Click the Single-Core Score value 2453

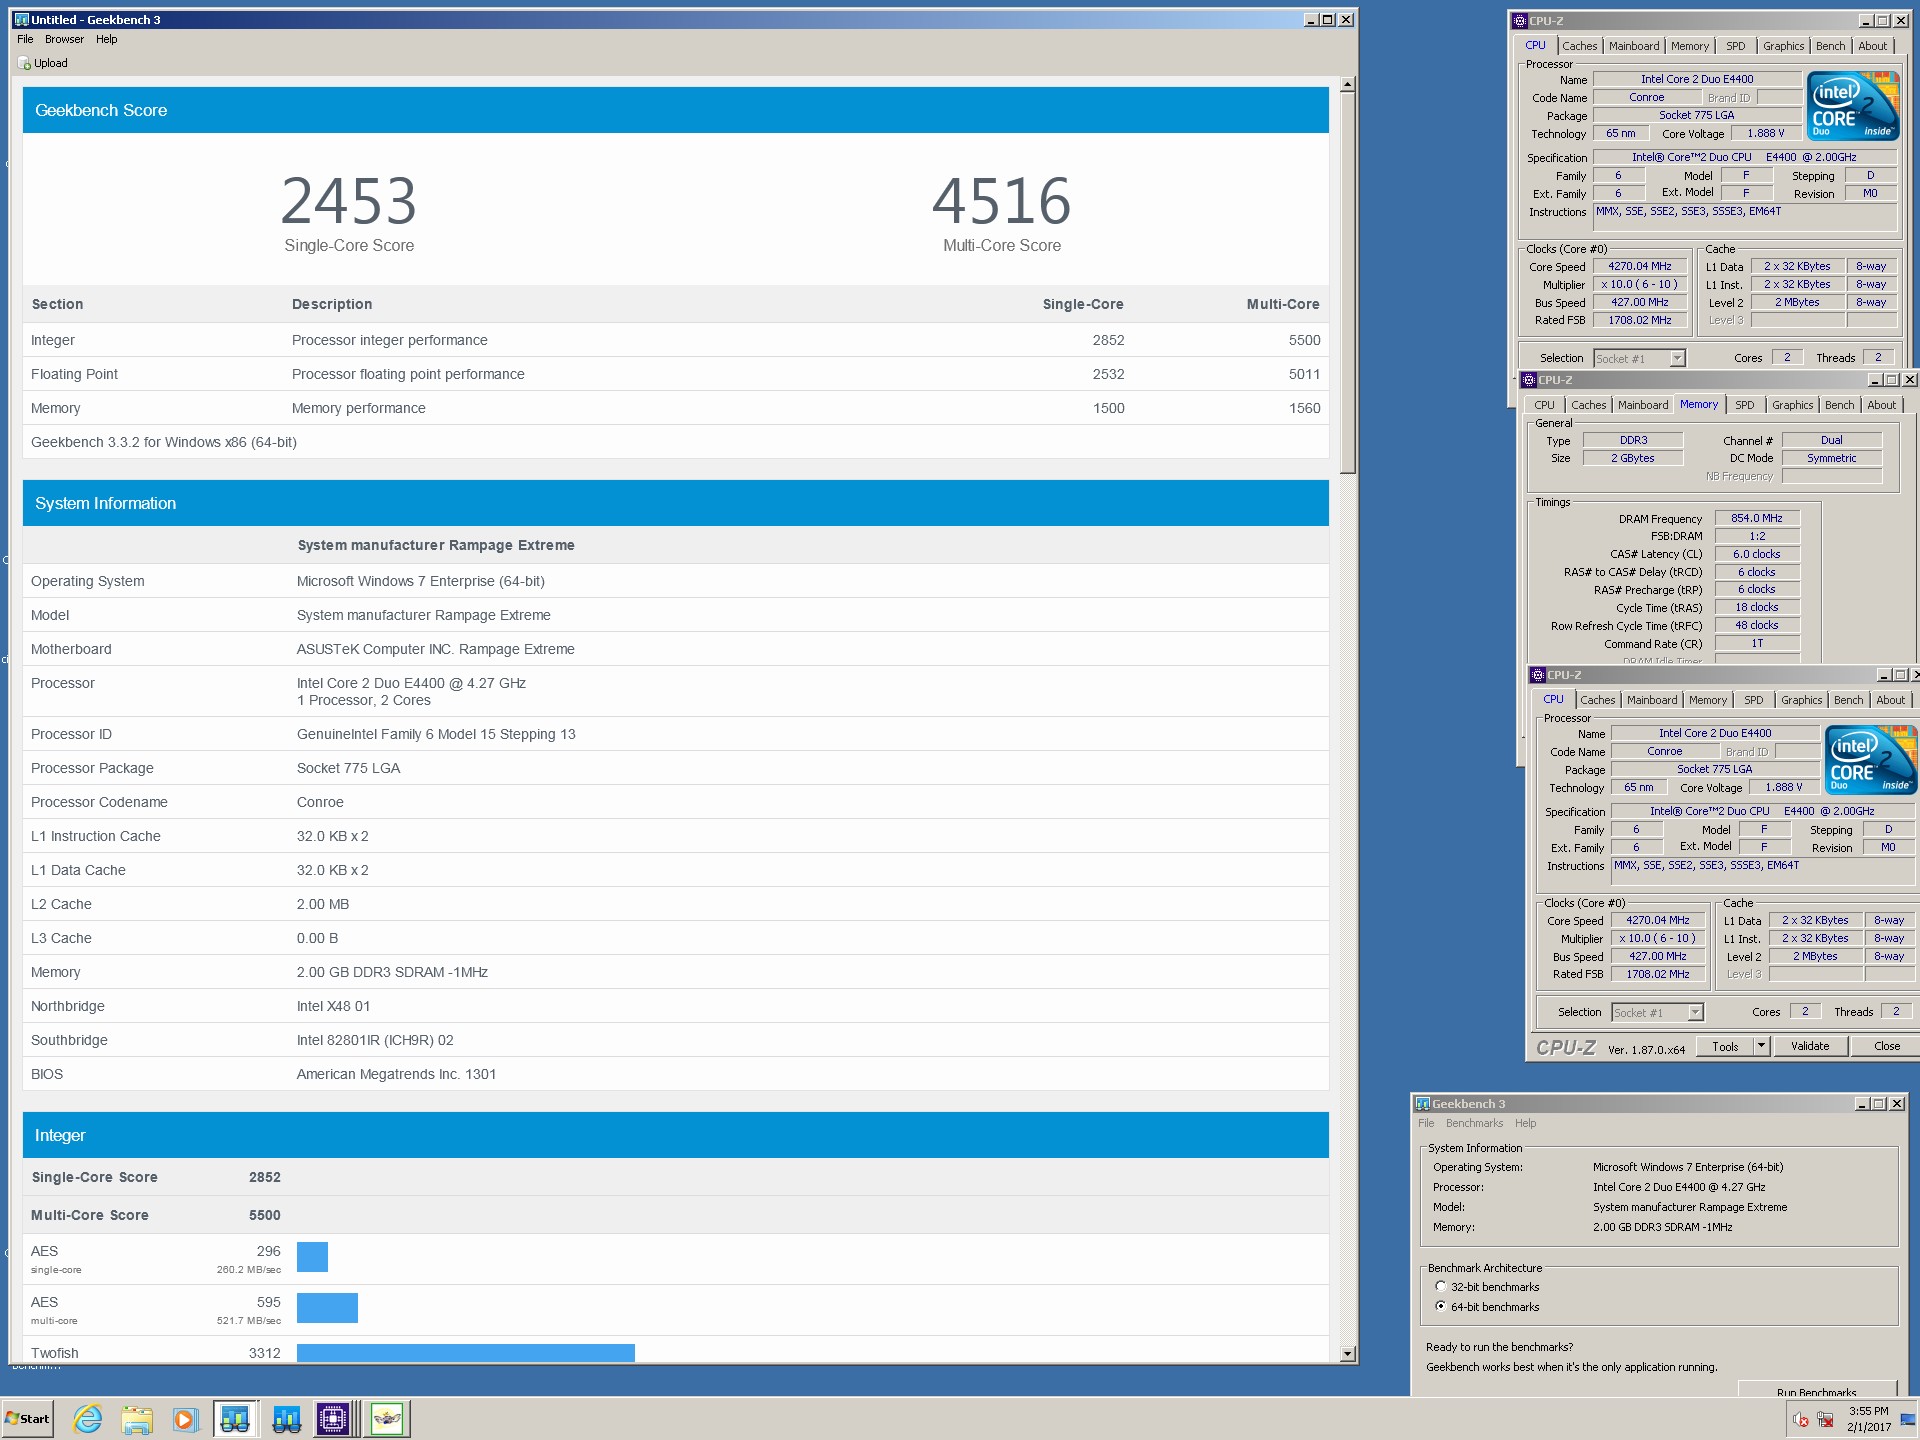(x=349, y=201)
